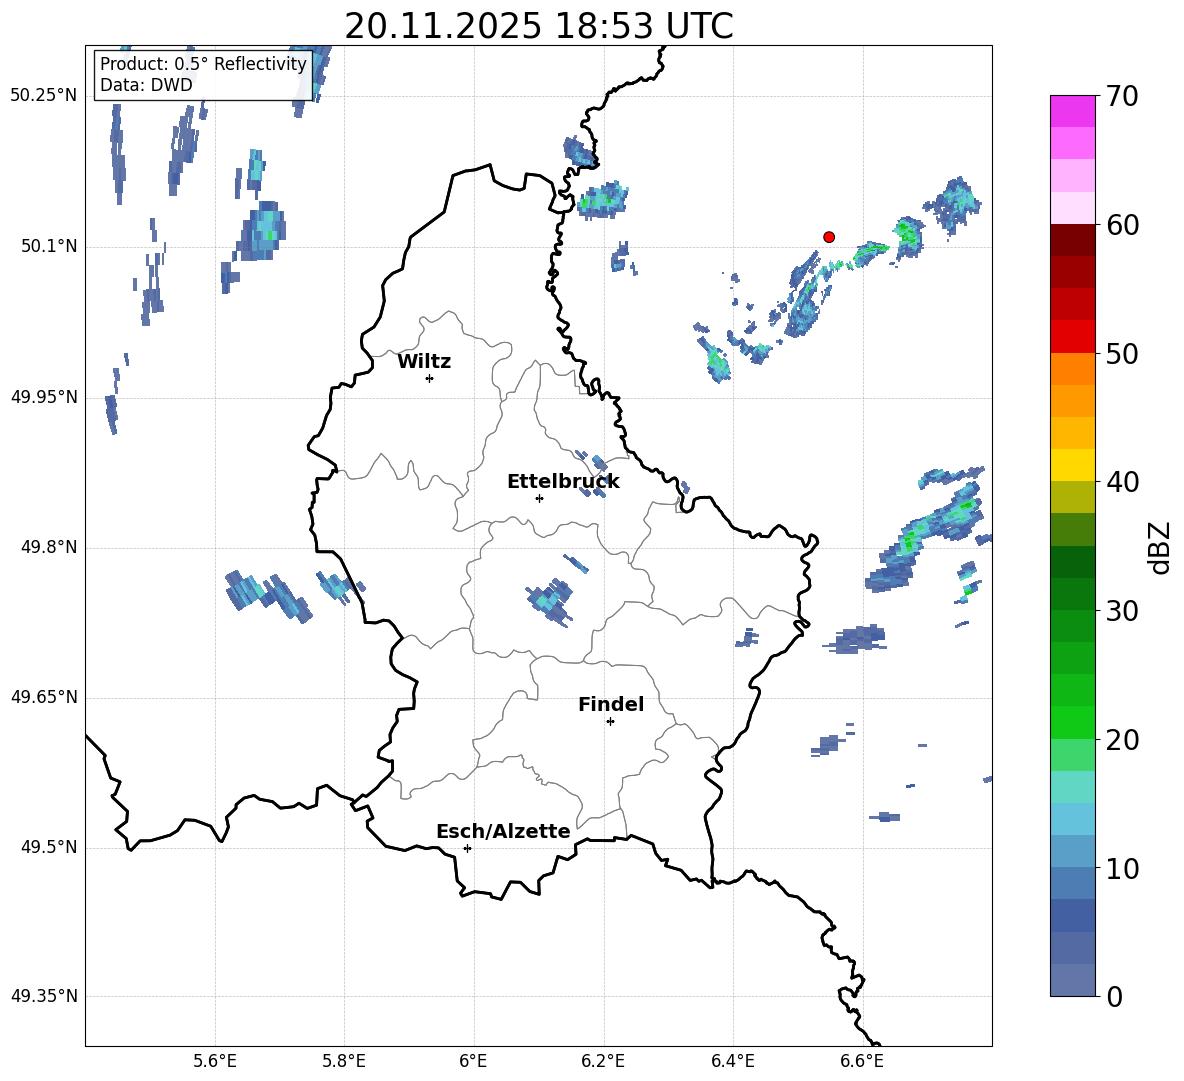Click the latitude label 50.25°N
The width and height of the screenshot is (1184, 1081).
pyautogui.click(x=44, y=96)
